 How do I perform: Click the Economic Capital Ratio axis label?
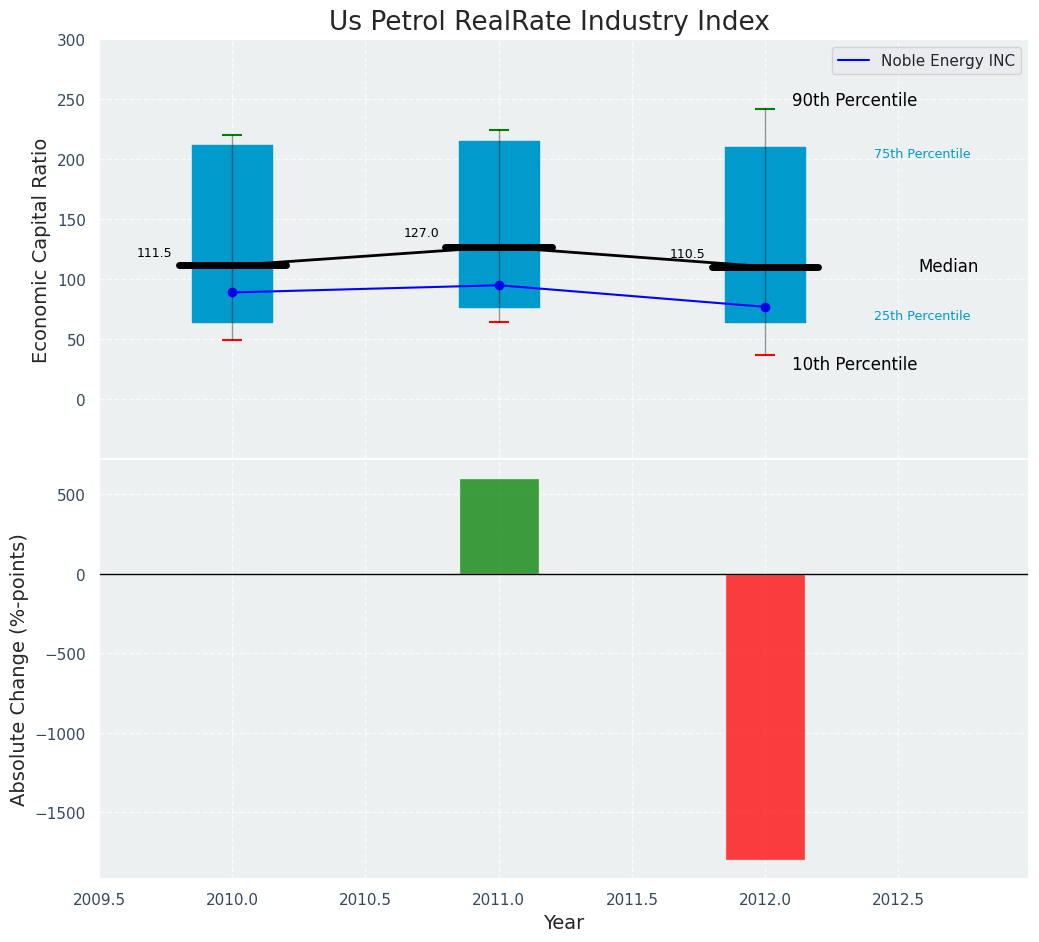(41, 250)
